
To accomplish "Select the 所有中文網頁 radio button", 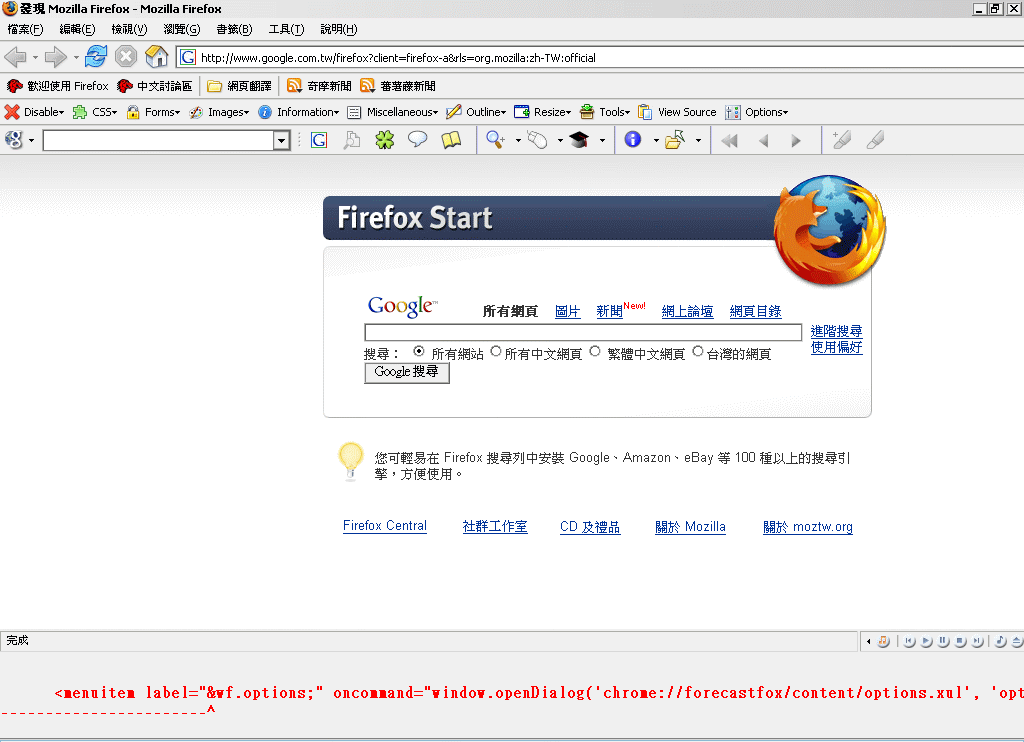I will 496,351.
